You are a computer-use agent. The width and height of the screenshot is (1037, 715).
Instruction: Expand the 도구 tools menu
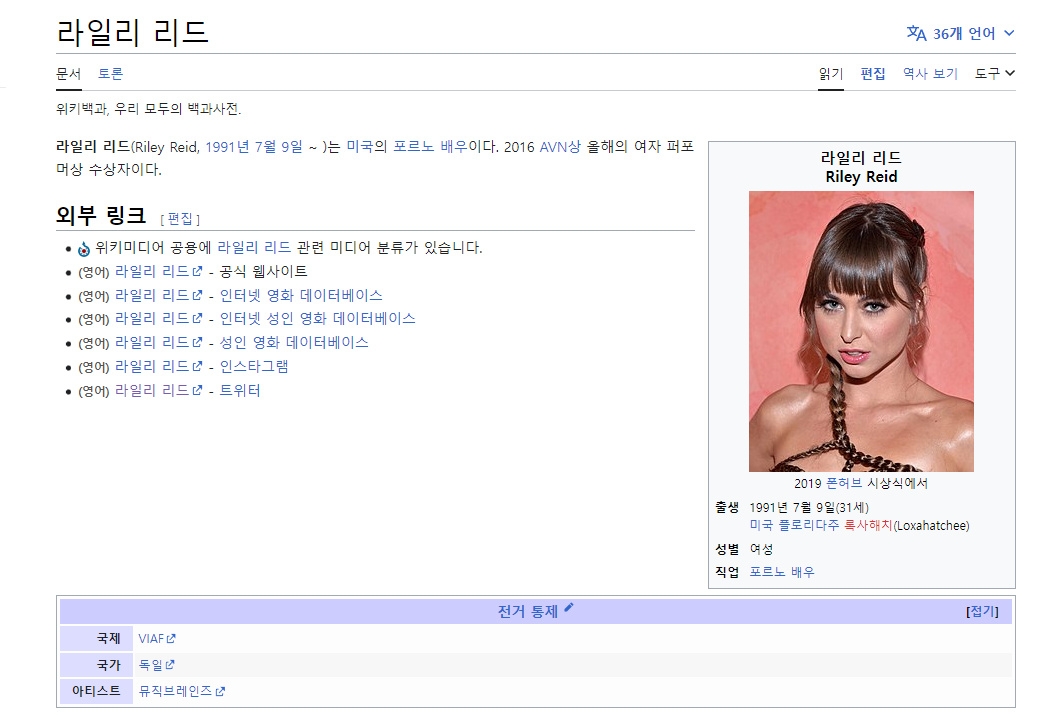click(994, 73)
